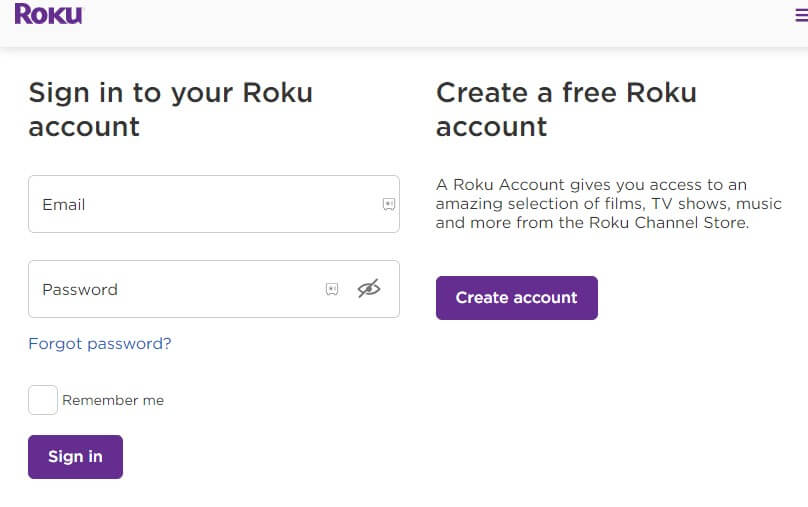Click the autofill icon in Password field
Viewport: 808px width, 507px height.
tap(332, 289)
